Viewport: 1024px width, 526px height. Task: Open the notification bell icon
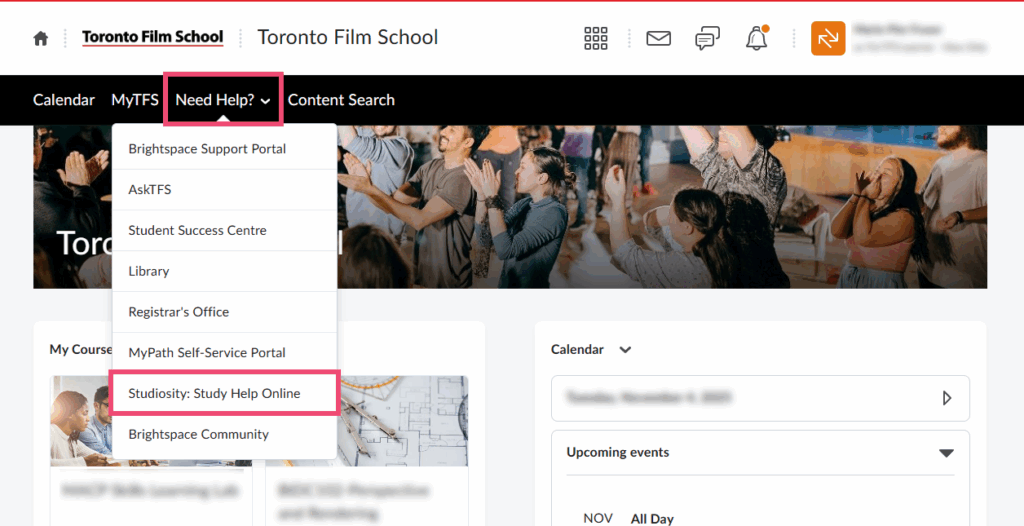click(757, 38)
